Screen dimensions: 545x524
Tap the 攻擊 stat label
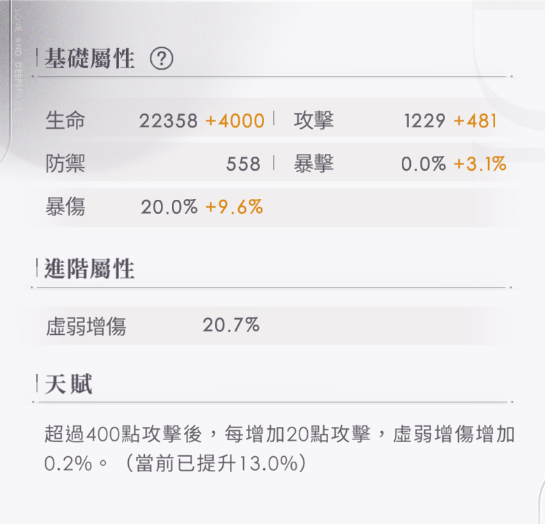pos(314,120)
